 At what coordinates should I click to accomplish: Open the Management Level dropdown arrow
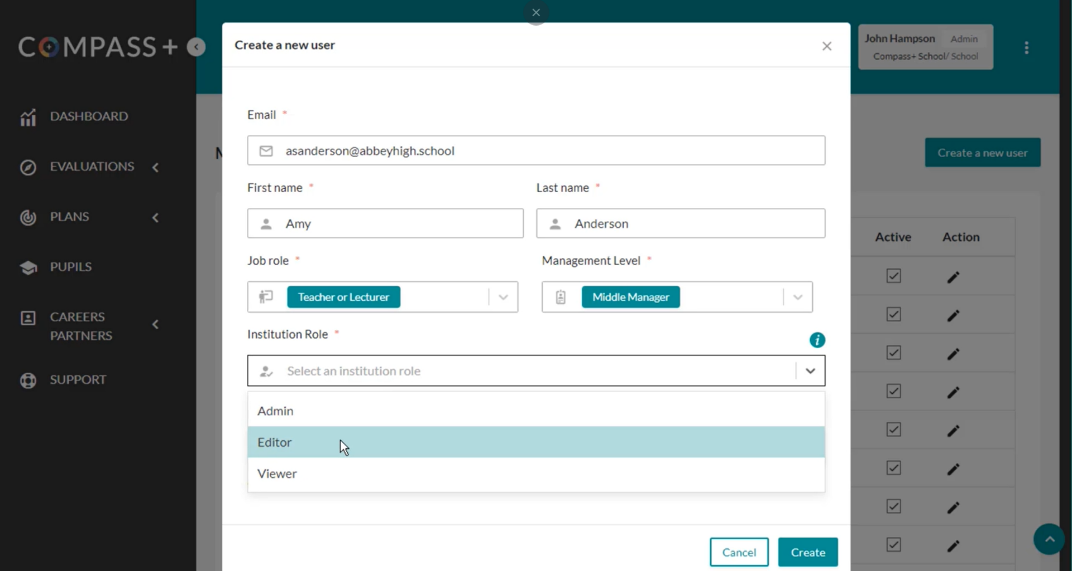pos(797,297)
